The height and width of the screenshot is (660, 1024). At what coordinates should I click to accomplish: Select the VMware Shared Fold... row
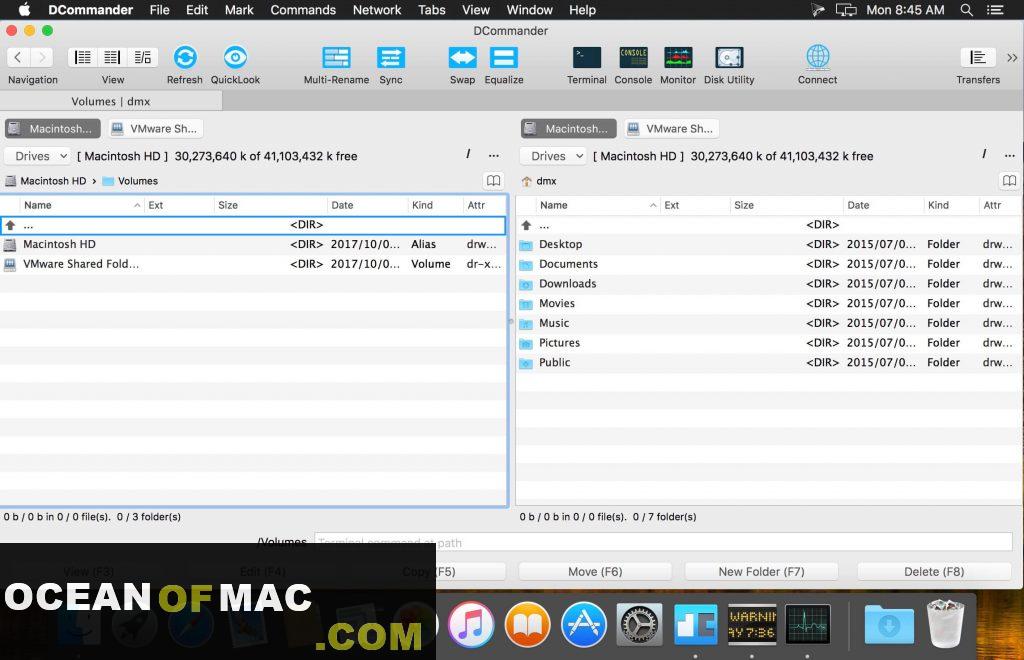[253, 264]
